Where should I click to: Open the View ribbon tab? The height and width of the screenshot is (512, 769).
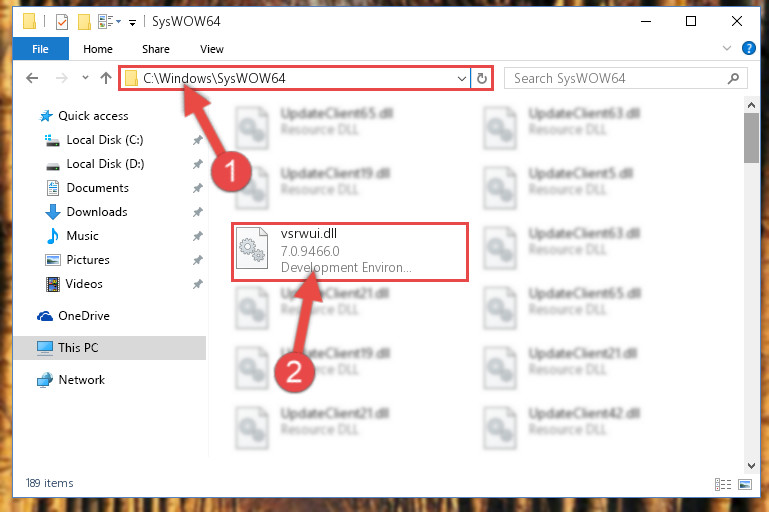211,49
